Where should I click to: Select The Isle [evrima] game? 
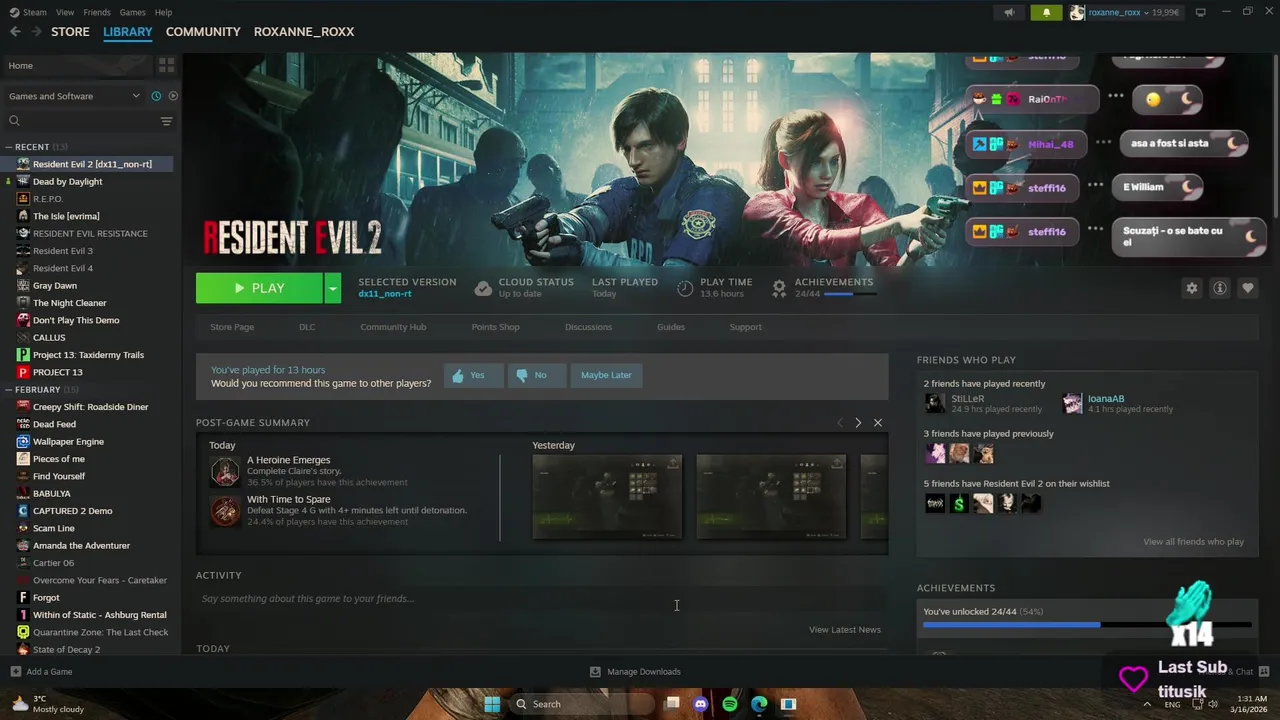pyautogui.click(x=66, y=216)
